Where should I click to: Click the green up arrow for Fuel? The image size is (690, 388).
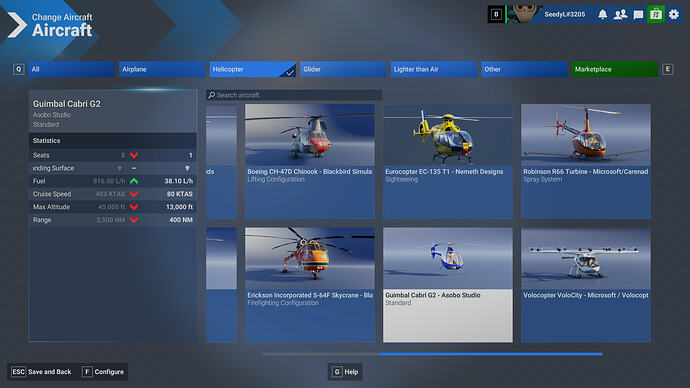134,181
